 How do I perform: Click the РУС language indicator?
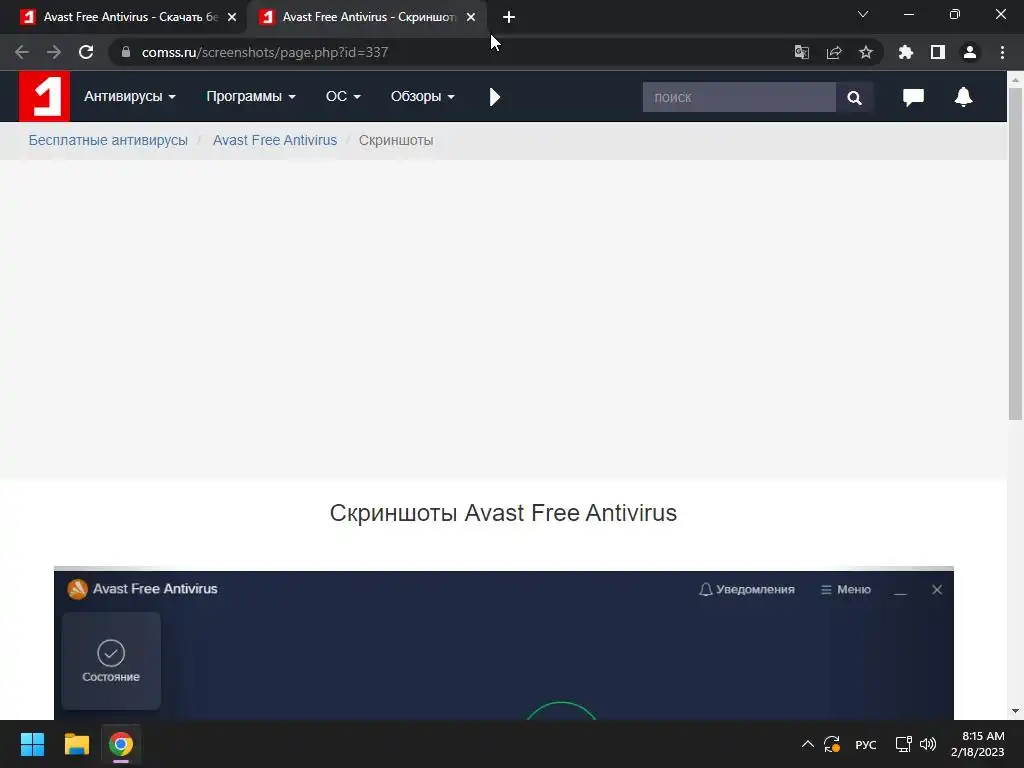point(866,744)
